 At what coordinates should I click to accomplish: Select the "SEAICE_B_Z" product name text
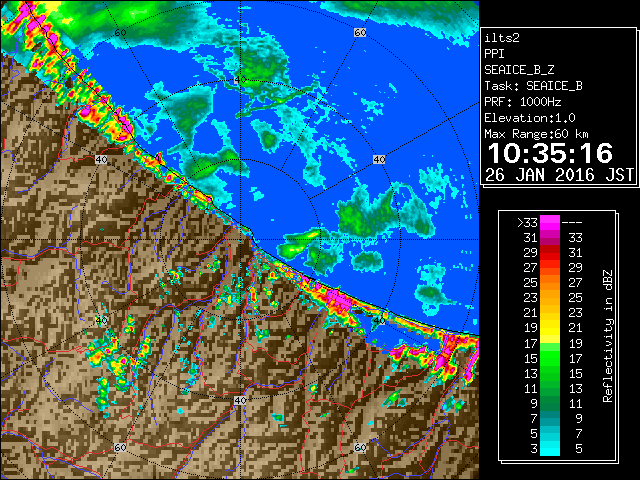(x=519, y=70)
